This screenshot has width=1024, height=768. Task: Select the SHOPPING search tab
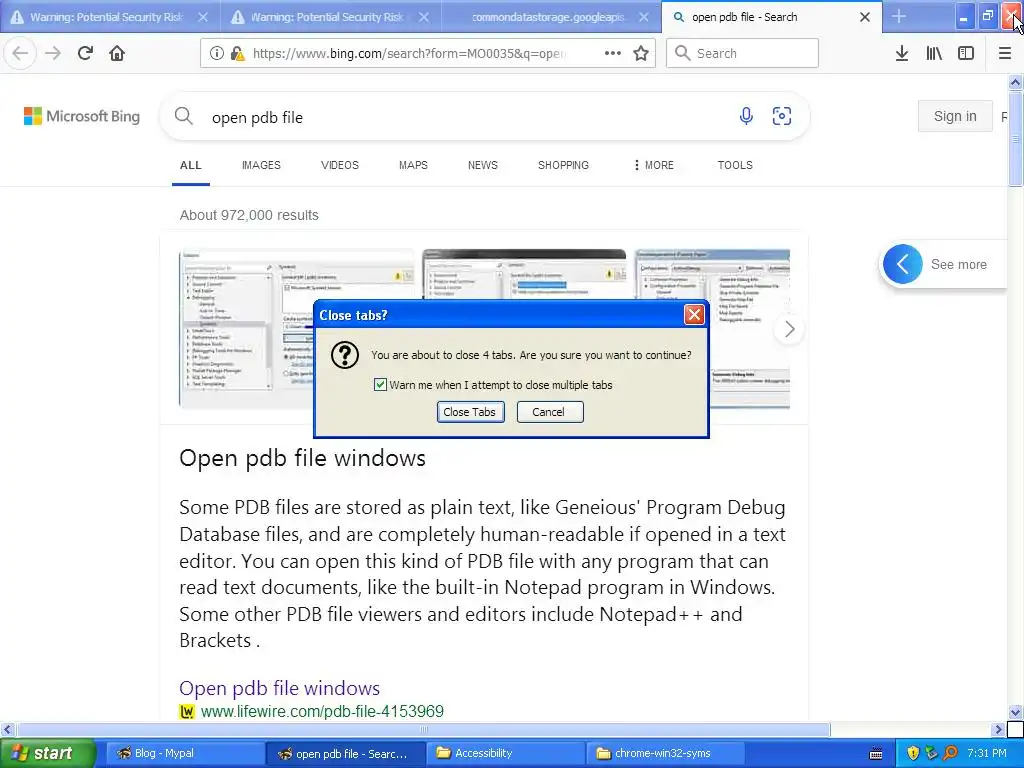pos(564,165)
